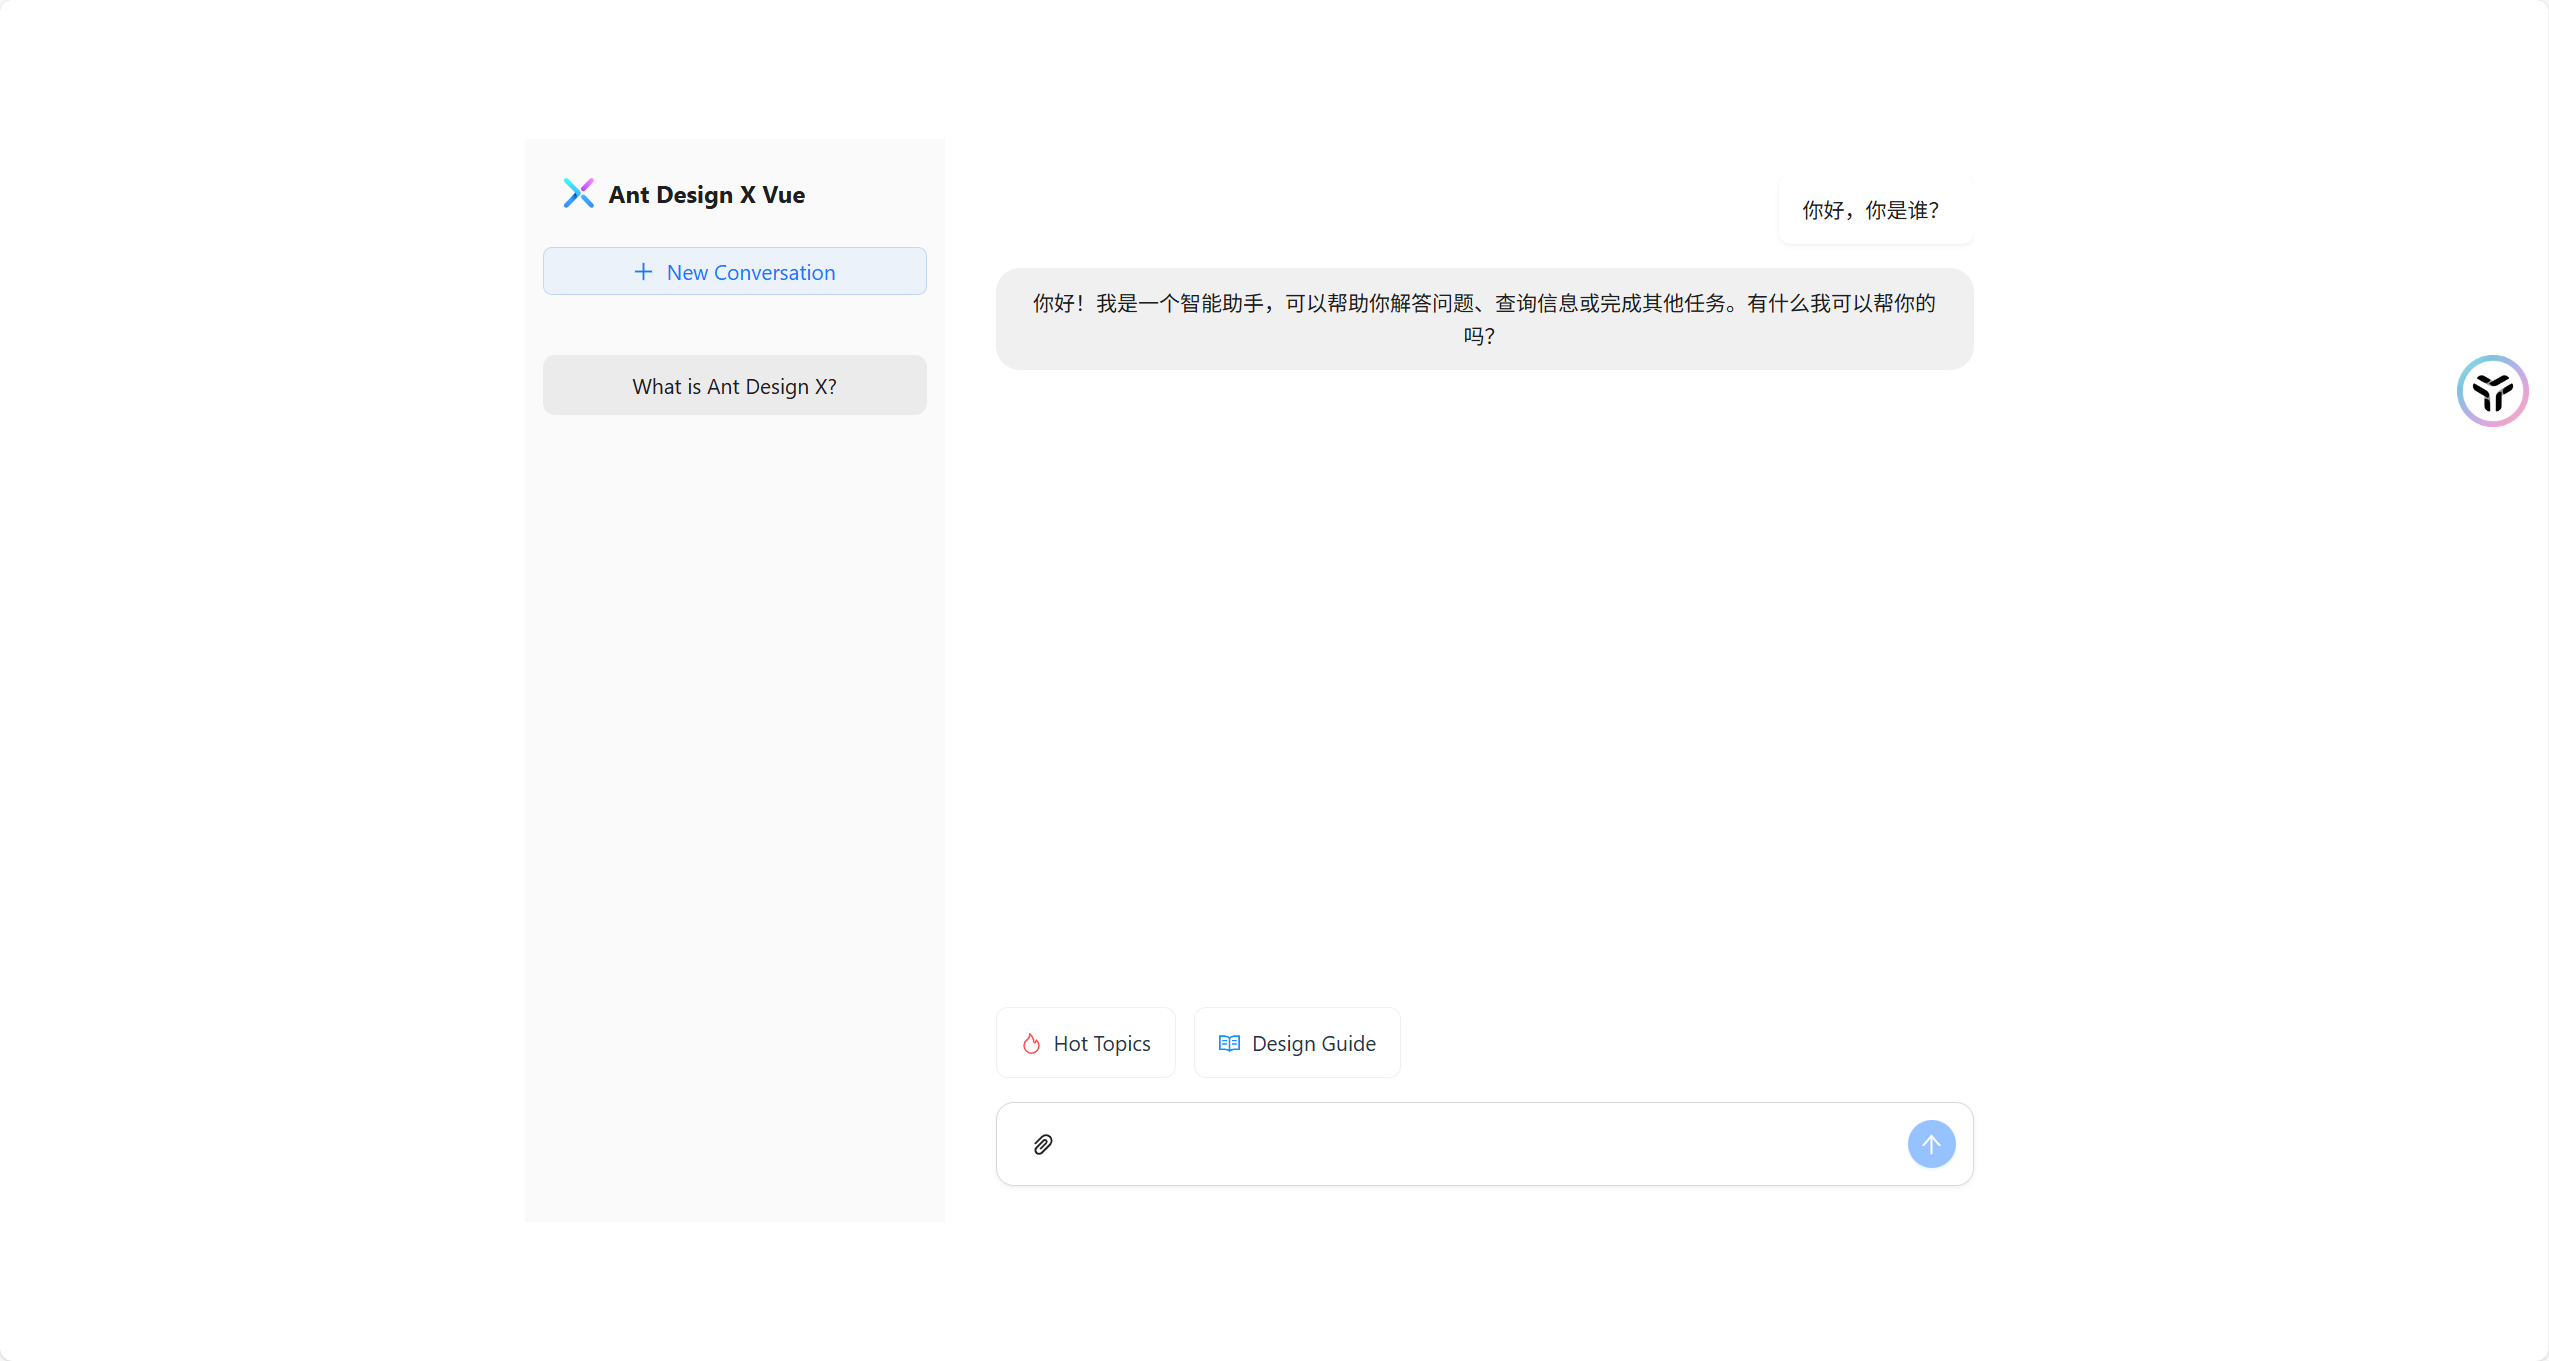Click the empty chat area below the reply
This screenshot has height=1361, width=2549.
pyautogui.click(x=1484, y=680)
